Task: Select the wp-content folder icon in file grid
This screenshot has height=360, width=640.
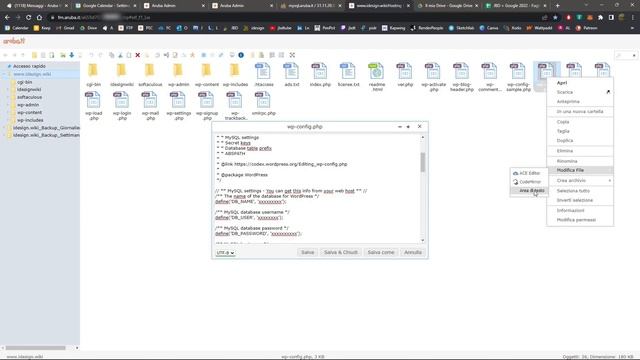Action: [x=207, y=71]
